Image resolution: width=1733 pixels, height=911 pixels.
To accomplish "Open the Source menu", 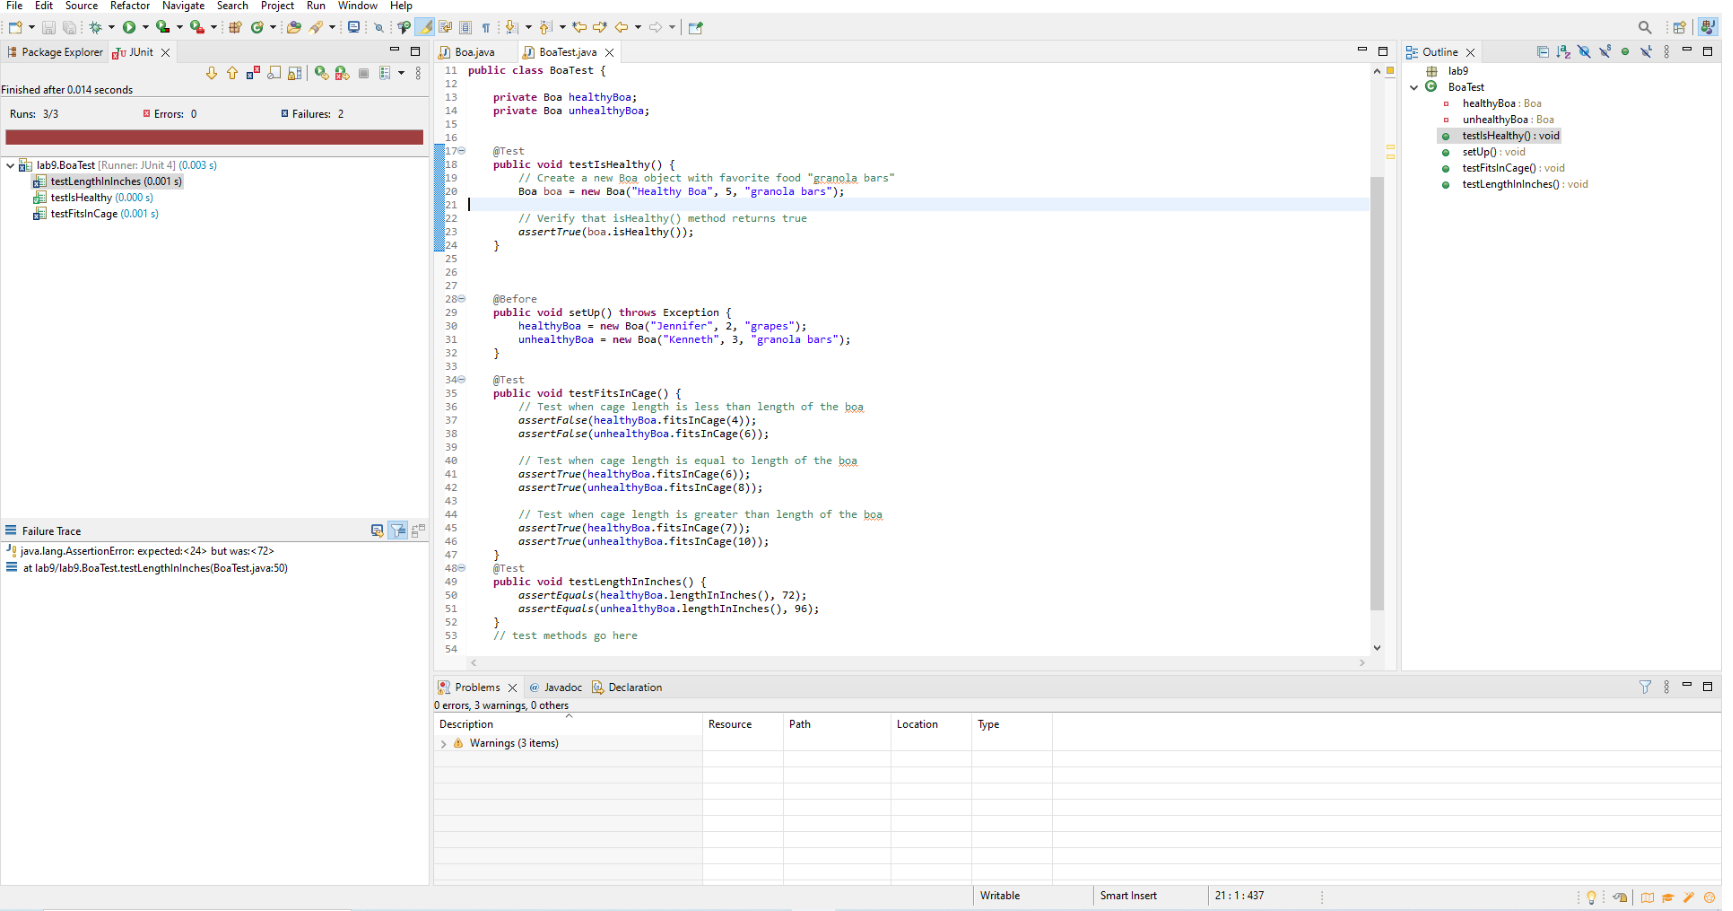I will 81,6.
